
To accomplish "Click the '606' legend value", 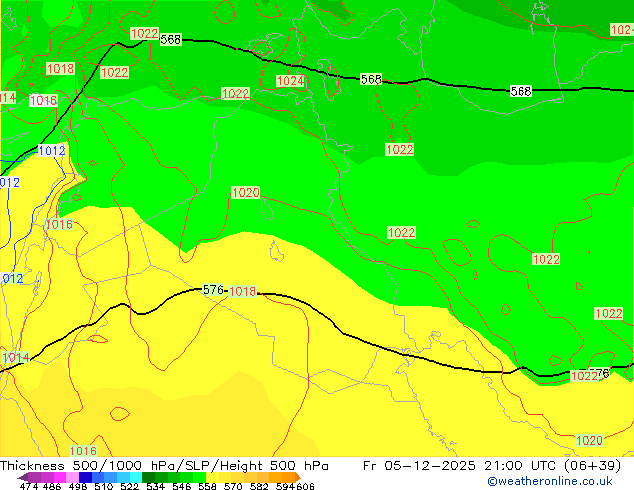I will 305,486.
